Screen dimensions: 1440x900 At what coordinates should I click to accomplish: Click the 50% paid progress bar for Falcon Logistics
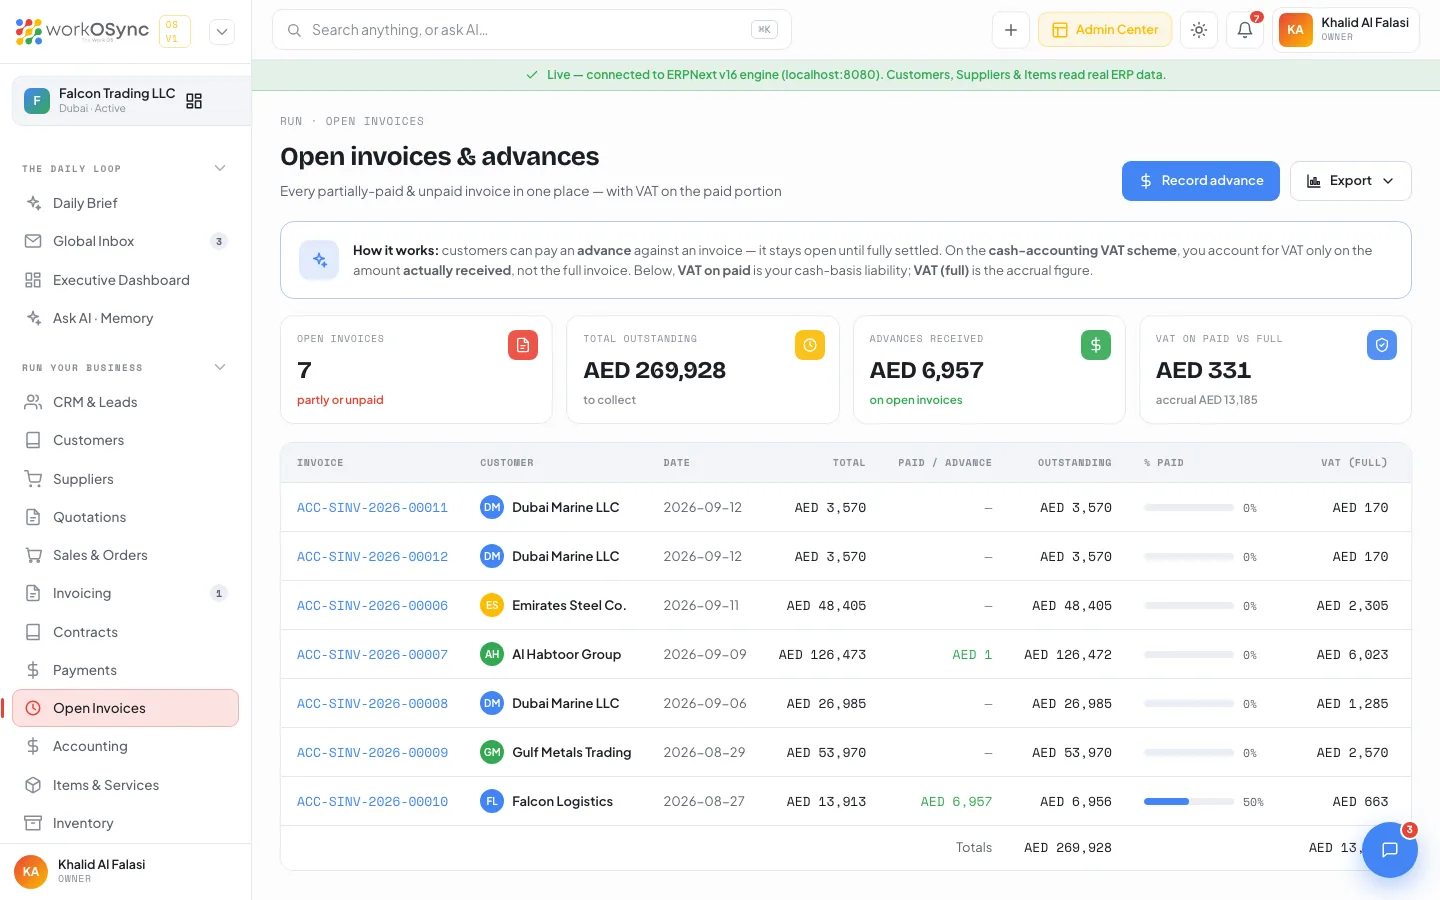click(x=1188, y=802)
